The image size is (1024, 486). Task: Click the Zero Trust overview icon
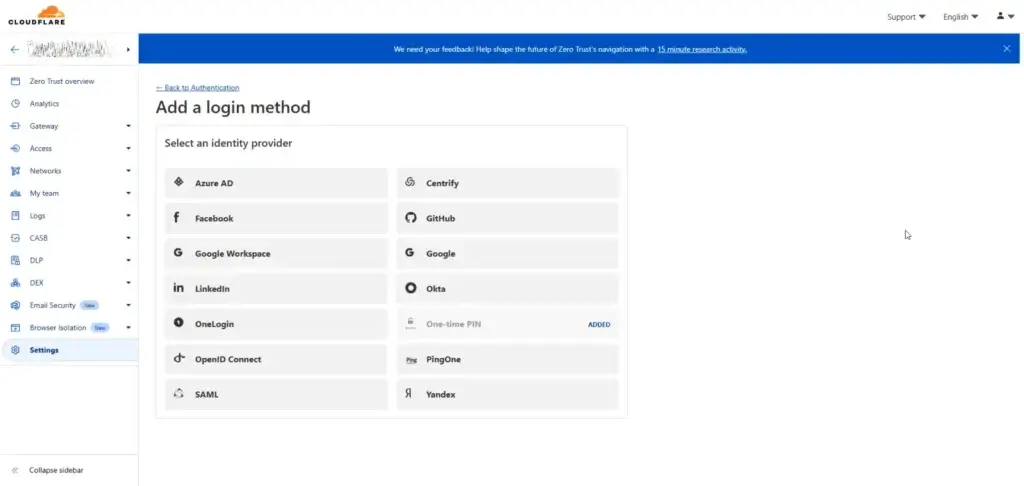pos(16,82)
